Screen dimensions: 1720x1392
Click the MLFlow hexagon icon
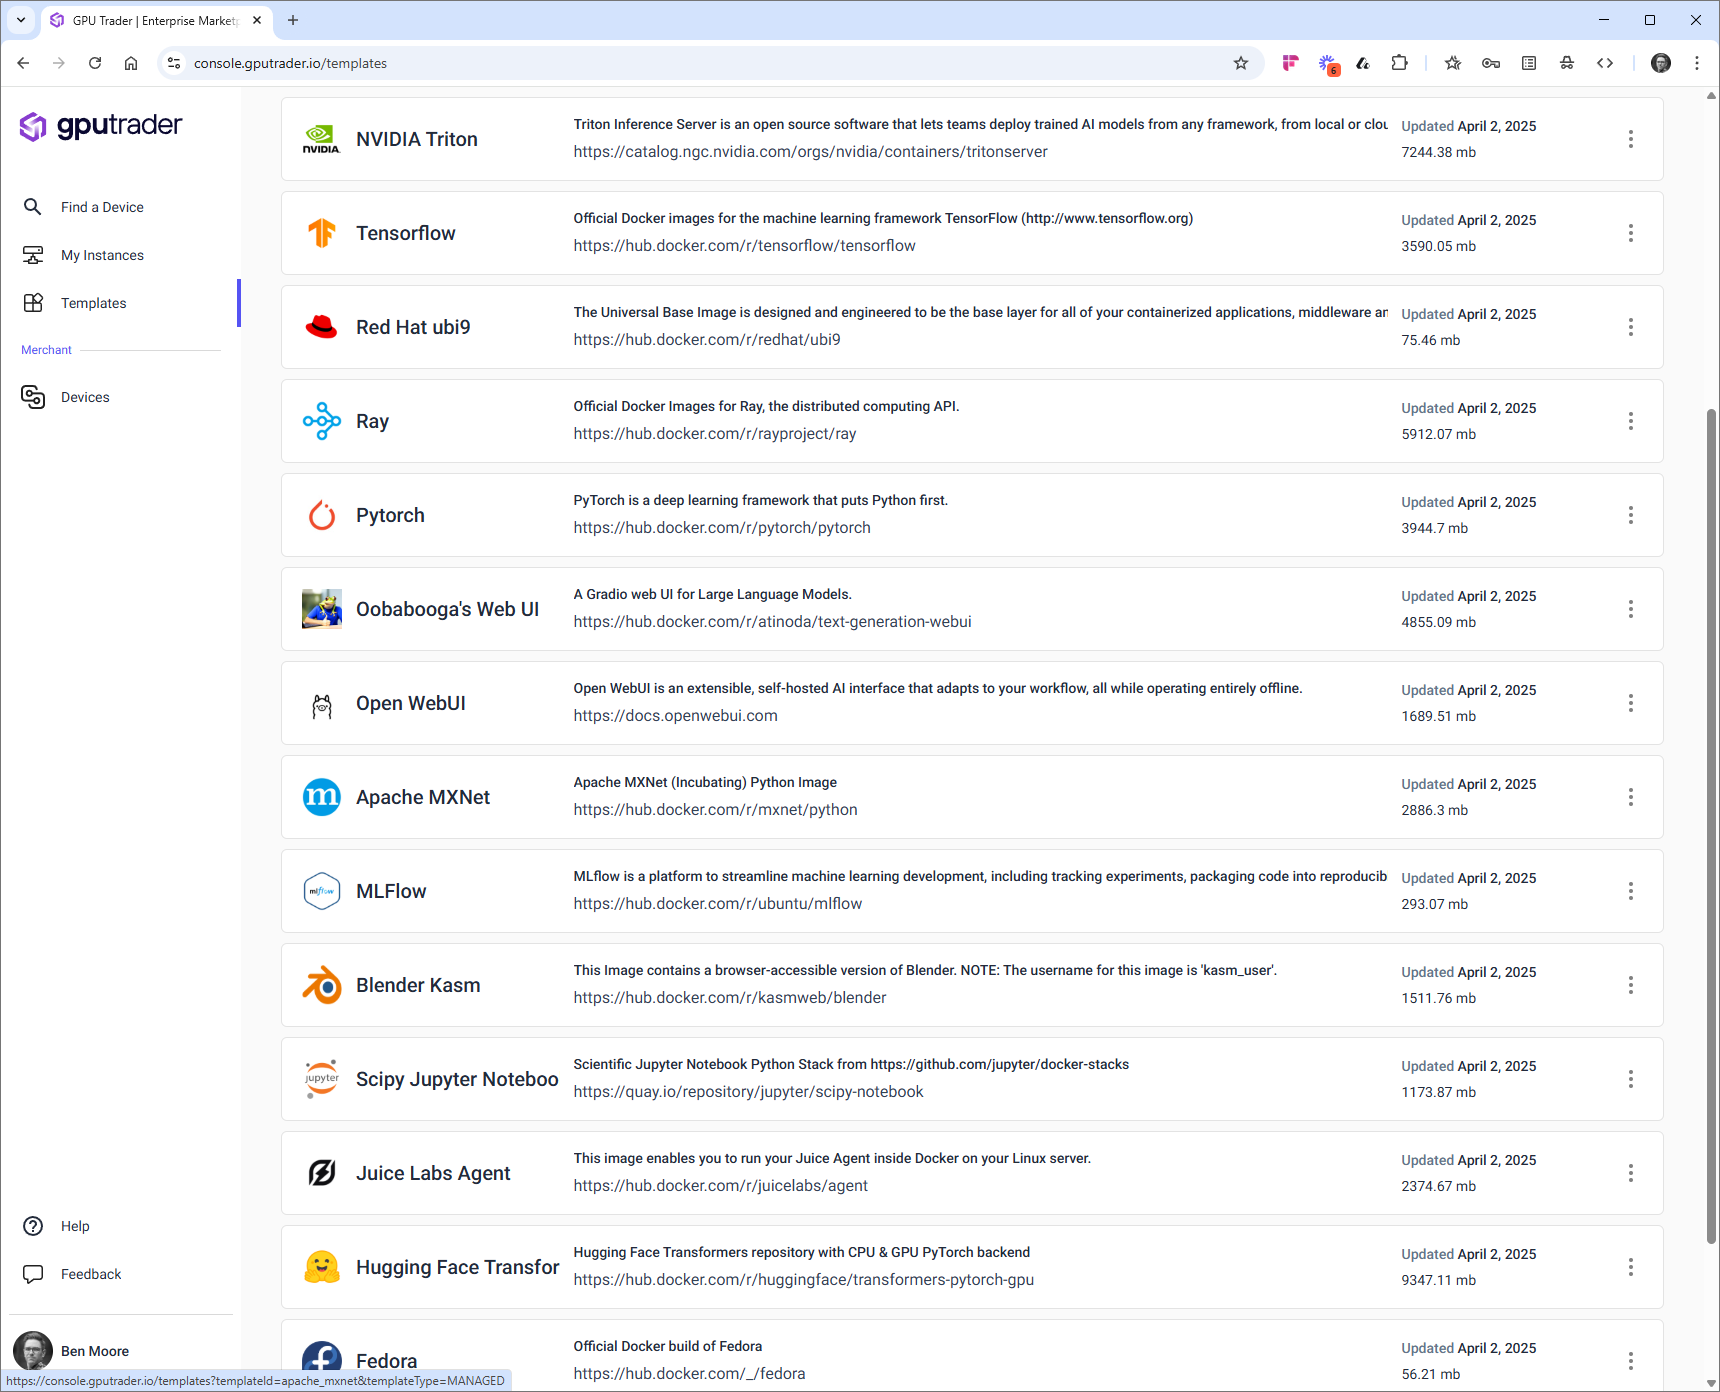coord(321,891)
